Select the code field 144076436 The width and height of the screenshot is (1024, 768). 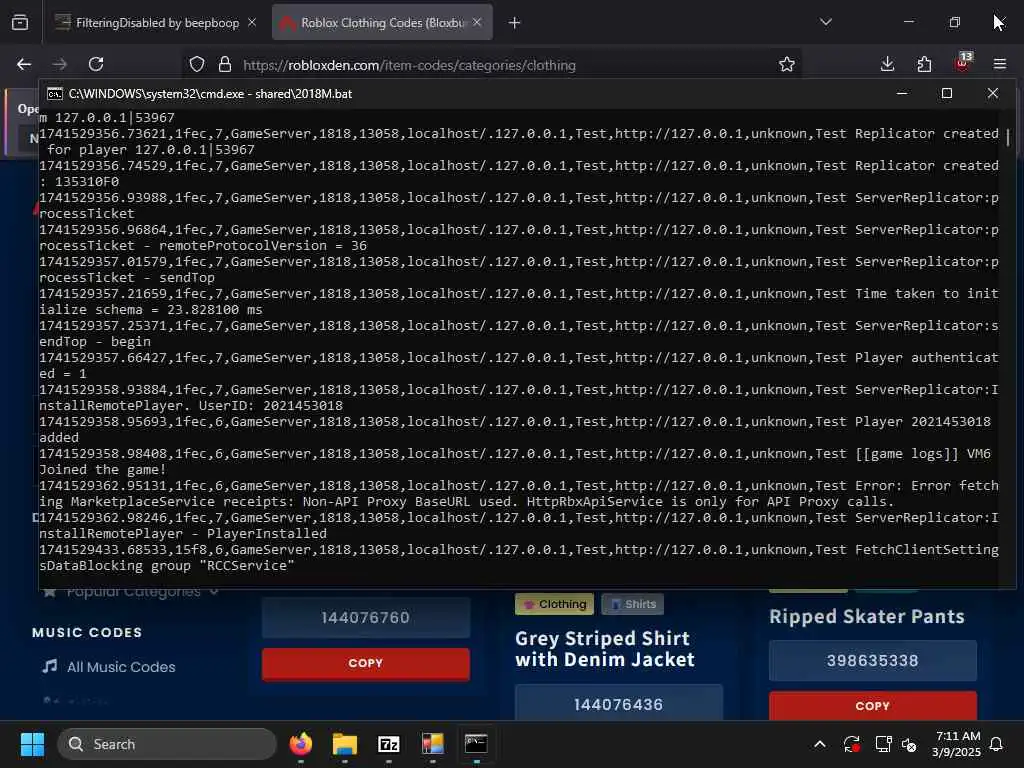pyautogui.click(x=618, y=704)
